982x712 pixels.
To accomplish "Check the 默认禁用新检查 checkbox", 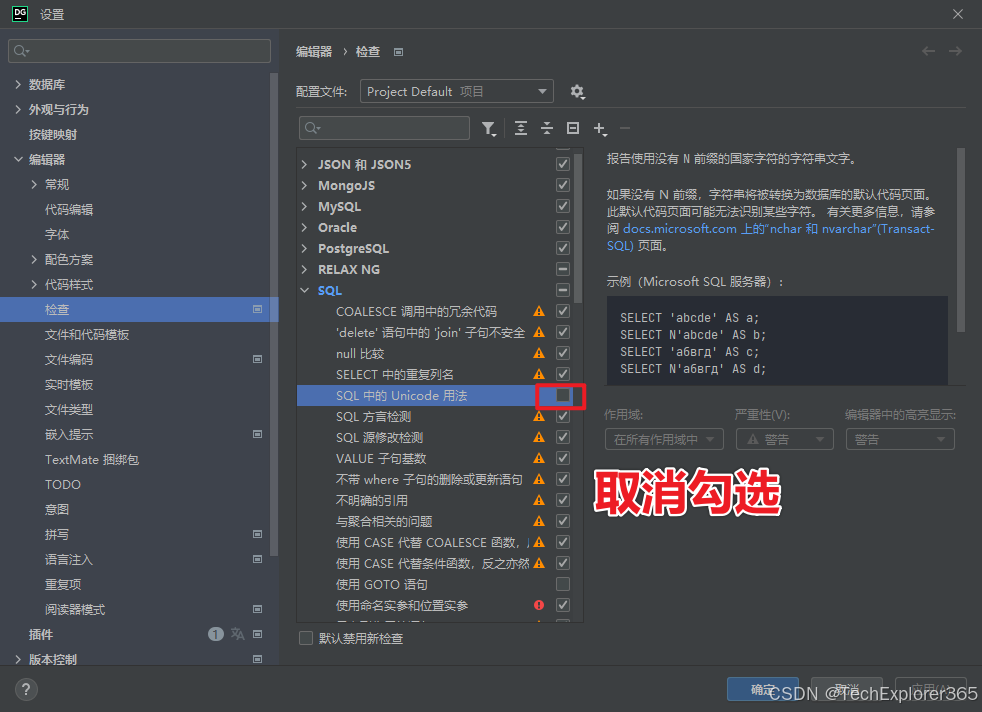I will (306, 638).
